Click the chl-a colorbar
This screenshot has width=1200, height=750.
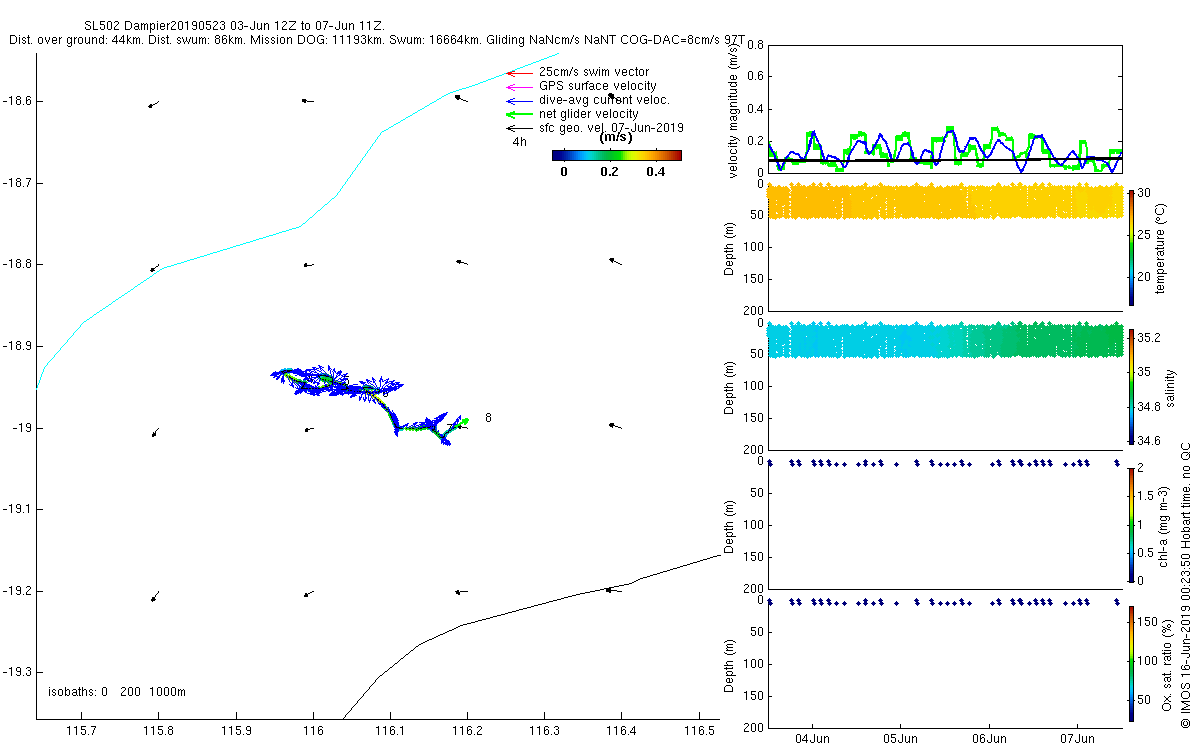coord(1131,524)
